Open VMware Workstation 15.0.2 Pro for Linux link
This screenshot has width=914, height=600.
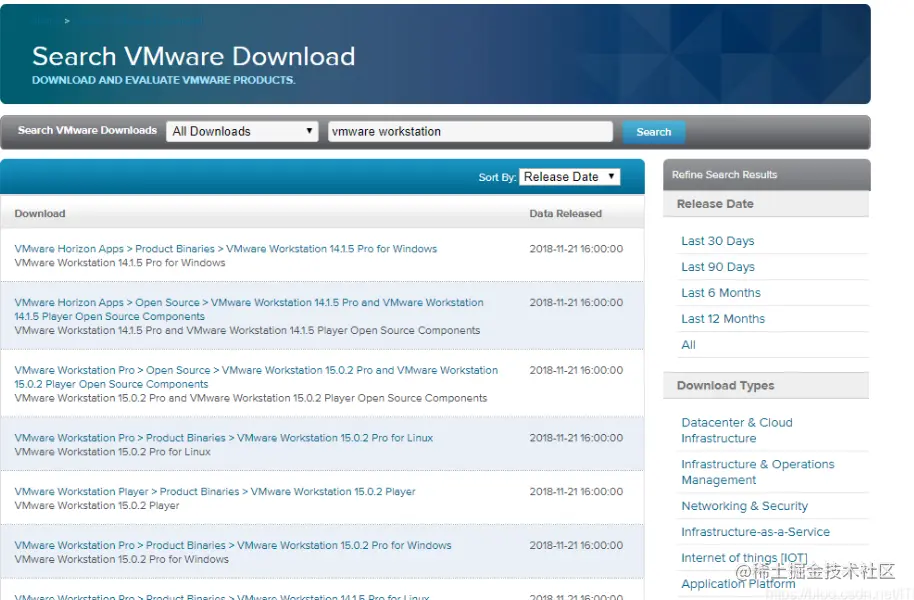[224, 438]
